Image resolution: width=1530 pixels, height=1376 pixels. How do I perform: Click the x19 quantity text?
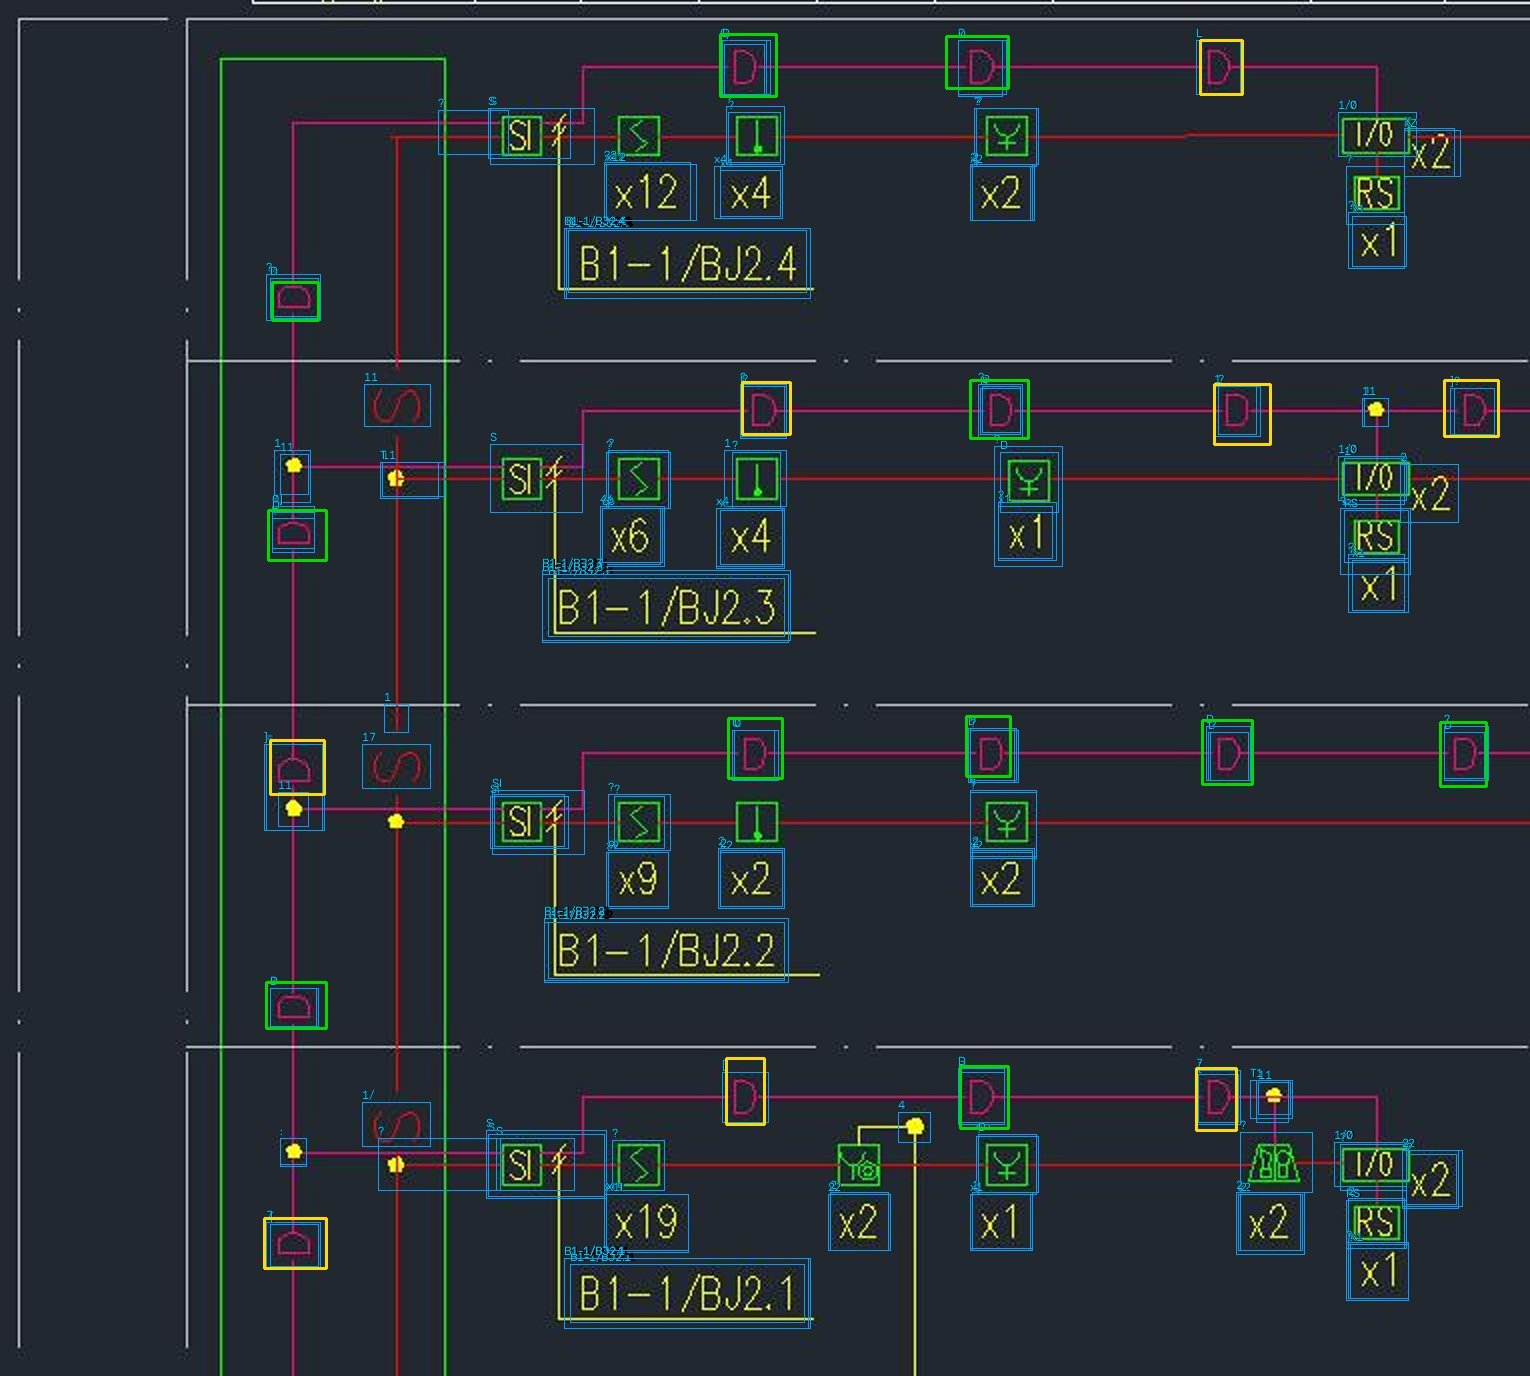pos(647,1222)
